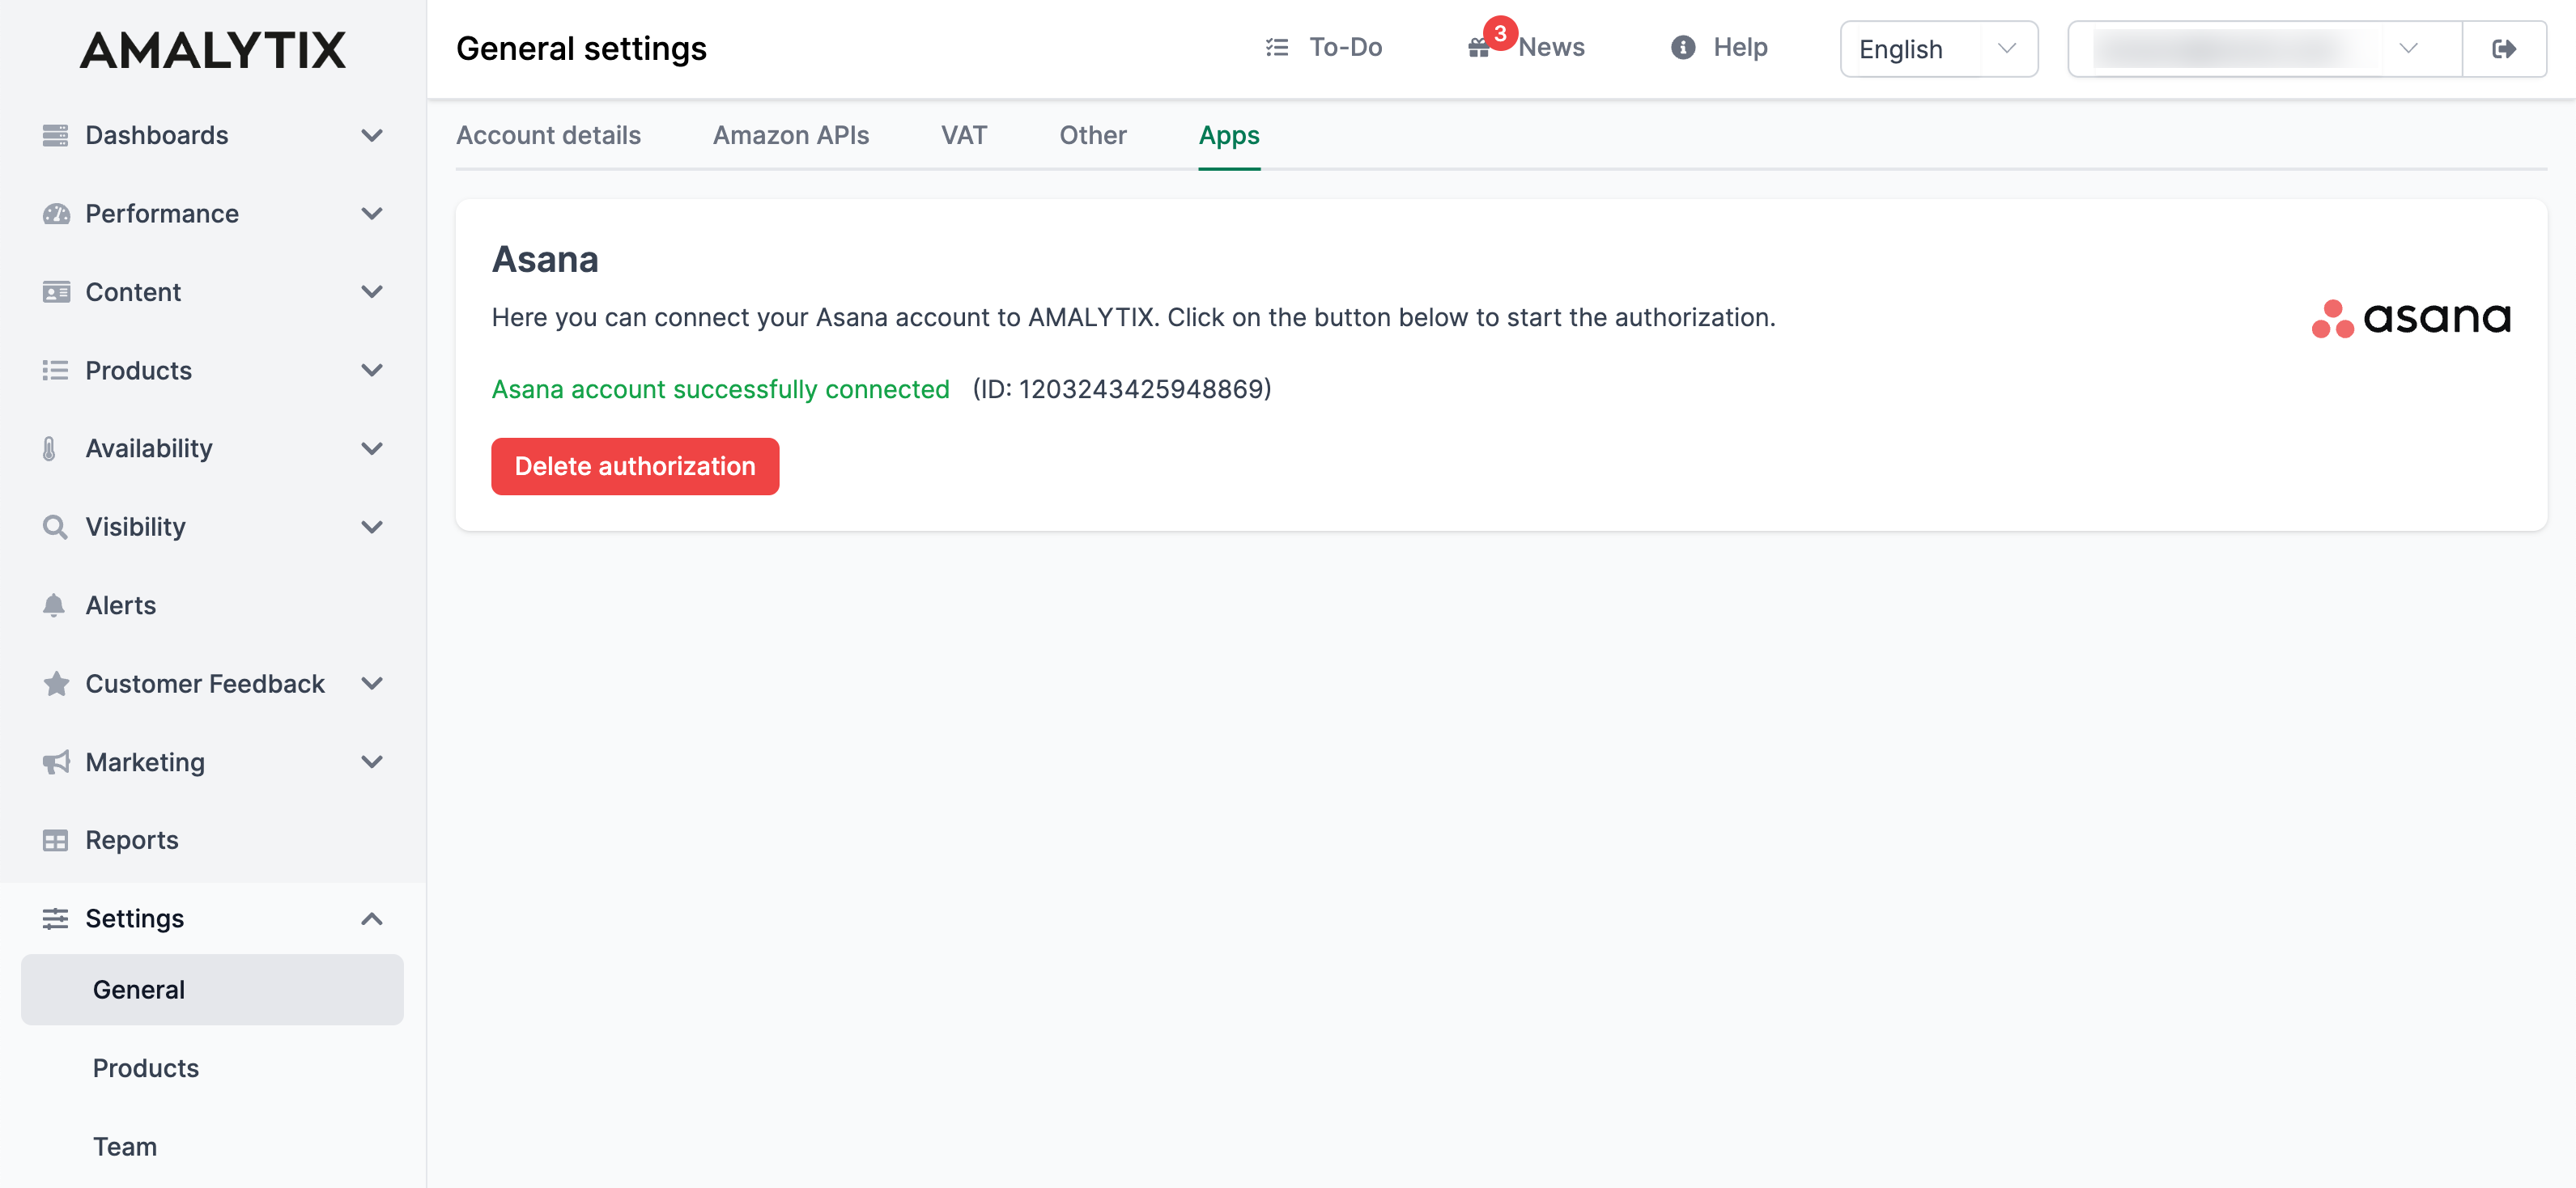2576x1188 pixels.
Task: Open the blurred account selector dropdown
Action: pos(2264,49)
